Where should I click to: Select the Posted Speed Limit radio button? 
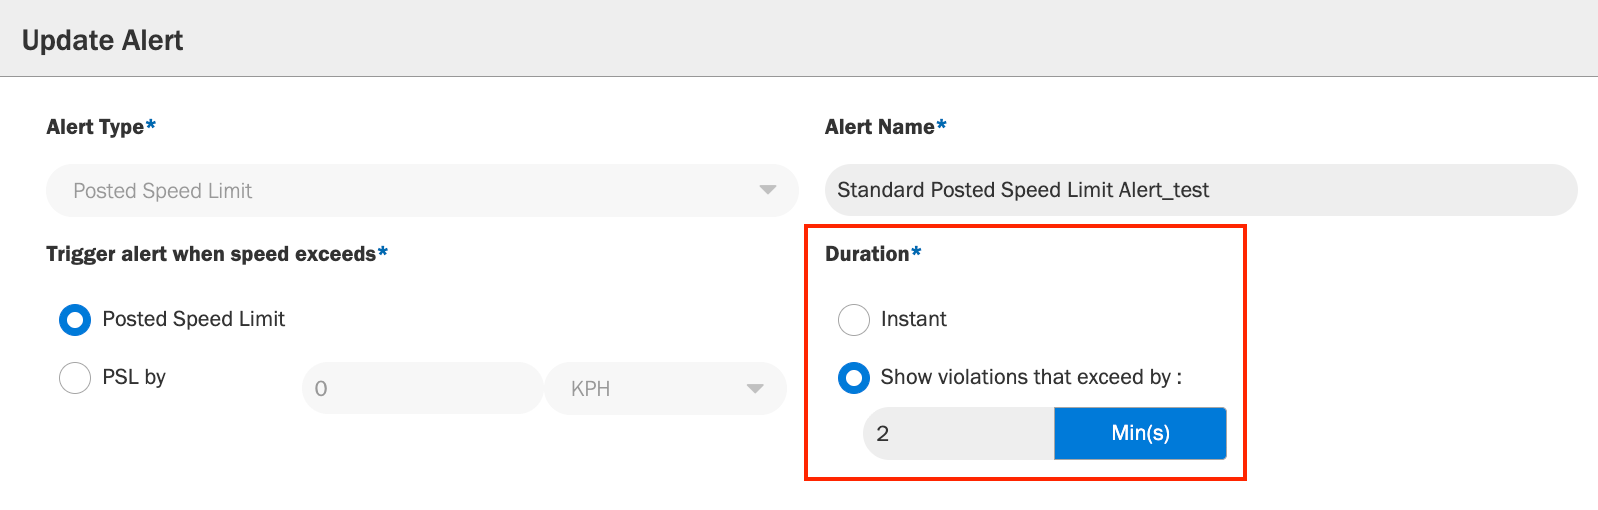click(x=75, y=320)
